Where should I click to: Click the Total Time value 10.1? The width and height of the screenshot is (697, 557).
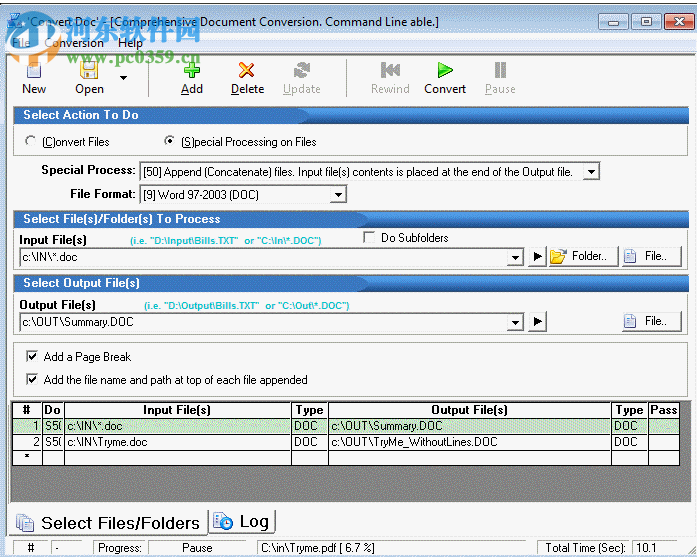(x=647, y=548)
